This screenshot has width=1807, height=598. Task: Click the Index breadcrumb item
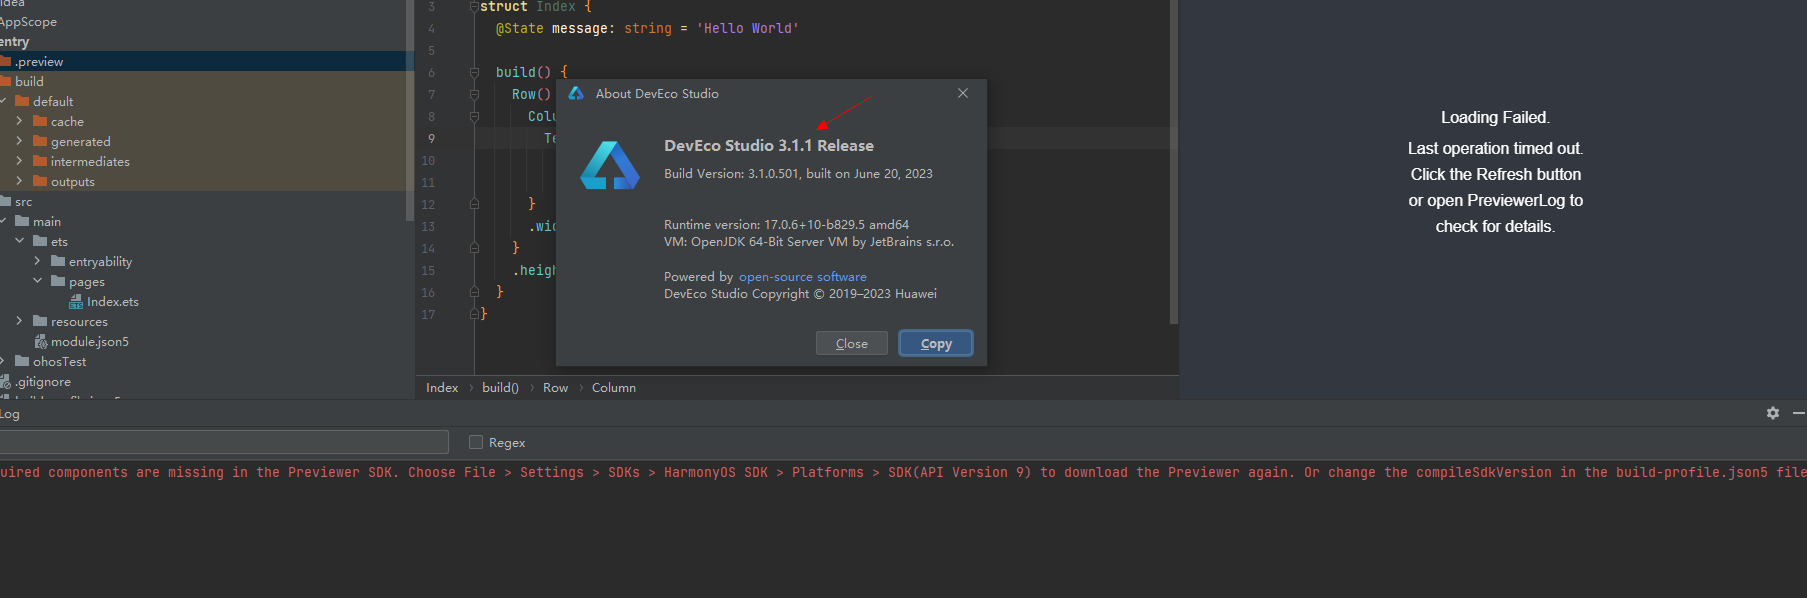[442, 388]
